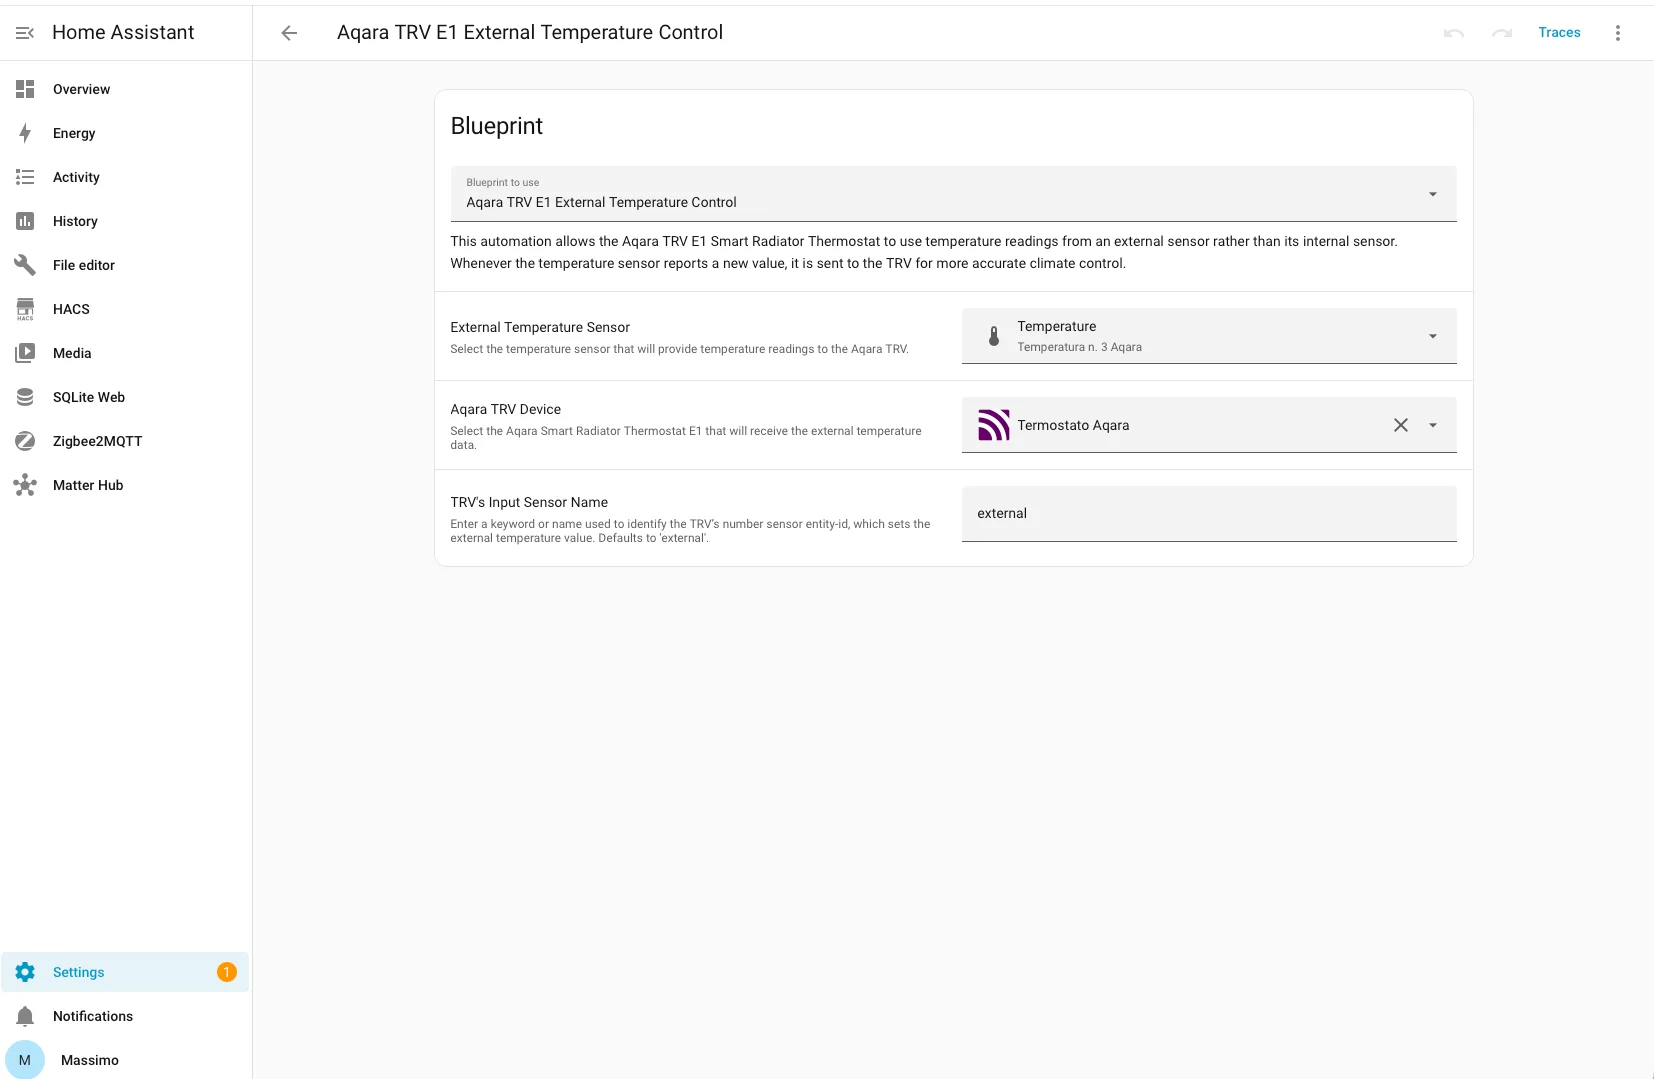Viewport: 1654px width, 1079px height.
Task: Open the Notifications sidebar item
Action: [x=125, y=1016]
